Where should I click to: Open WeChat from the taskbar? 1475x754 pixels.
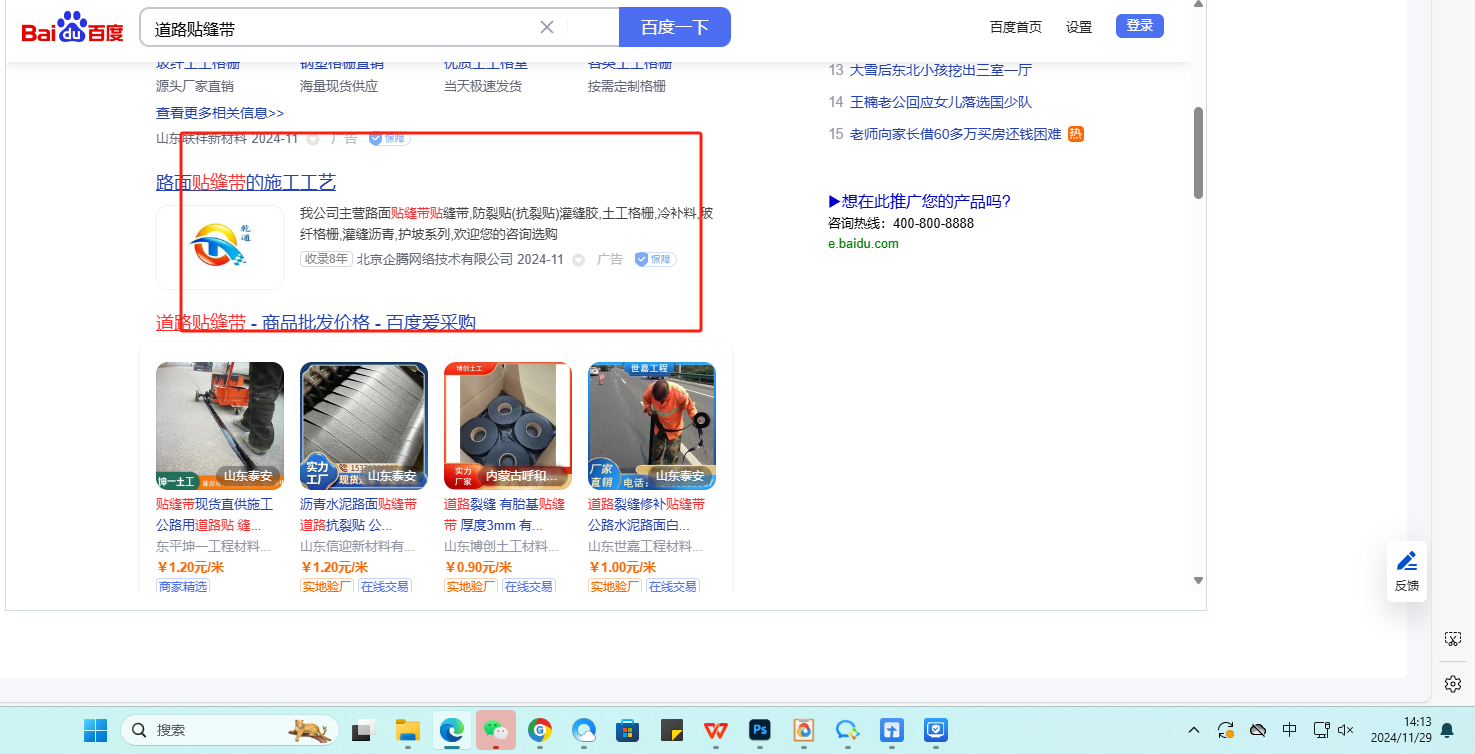[x=495, y=730]
